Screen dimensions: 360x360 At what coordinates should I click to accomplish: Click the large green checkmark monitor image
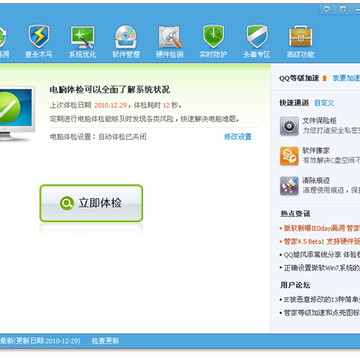(x=17, y=113)
